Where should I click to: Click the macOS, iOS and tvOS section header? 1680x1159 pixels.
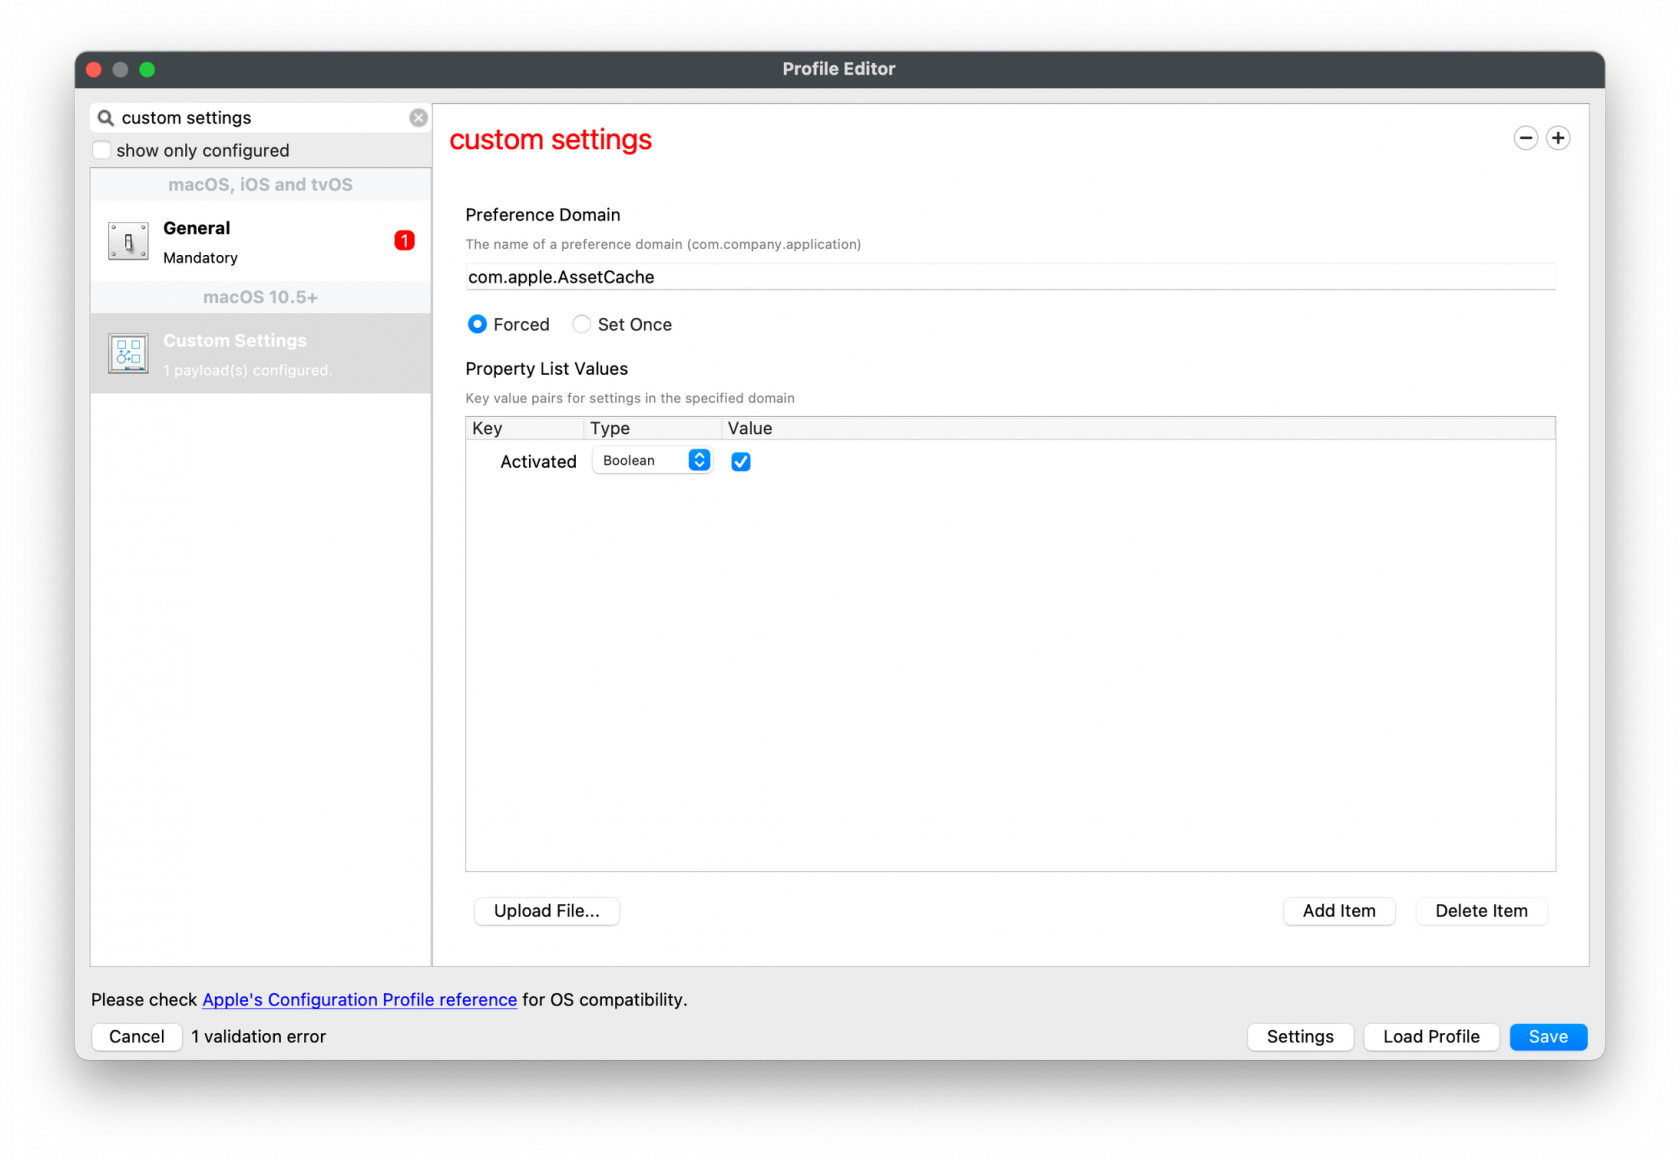(261, 185)
